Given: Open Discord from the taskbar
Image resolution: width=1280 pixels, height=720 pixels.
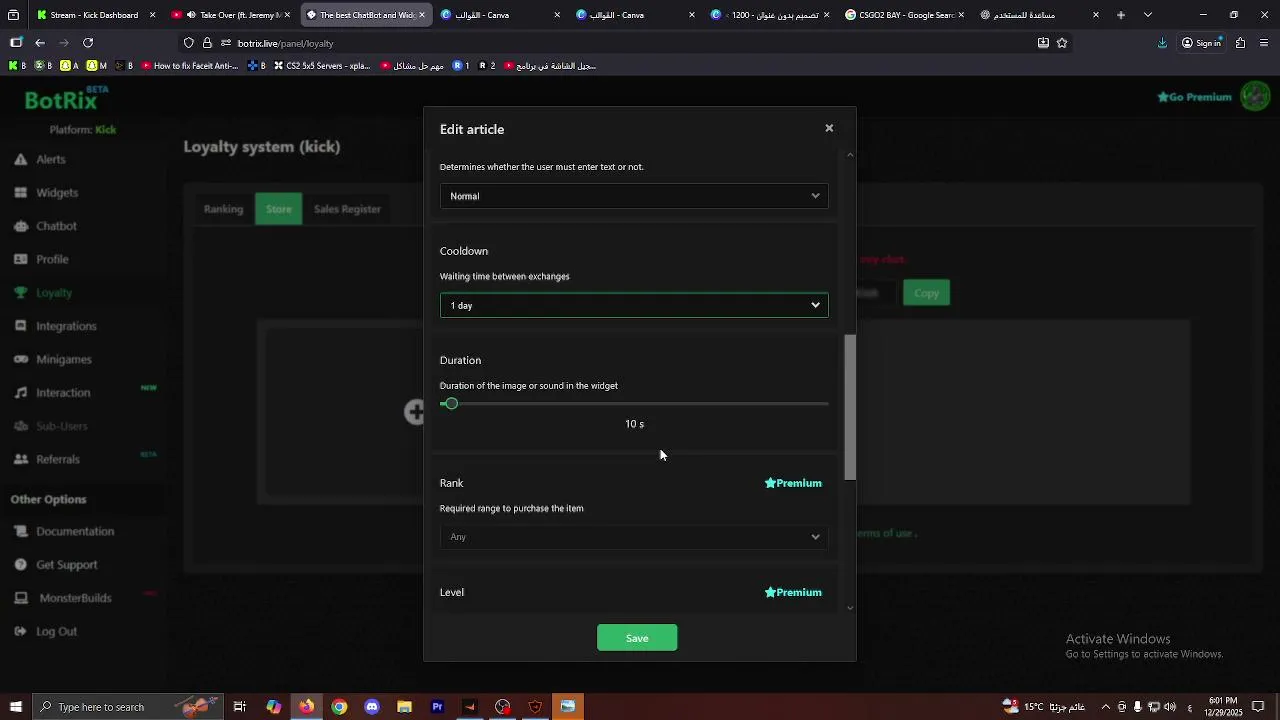Looking at the screenshot, I should (372, 707).
